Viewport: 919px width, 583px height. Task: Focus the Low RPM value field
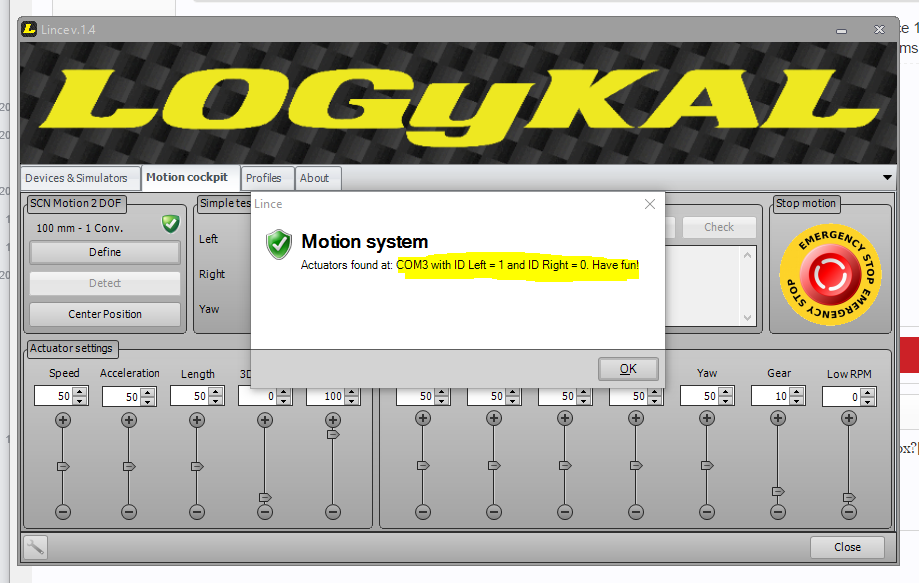(x=842, y=397)
